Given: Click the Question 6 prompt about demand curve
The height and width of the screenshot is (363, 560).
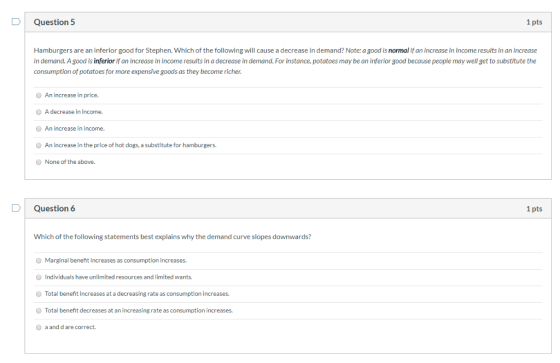Looking at the screenshot, I should click(x=172, y=237).
